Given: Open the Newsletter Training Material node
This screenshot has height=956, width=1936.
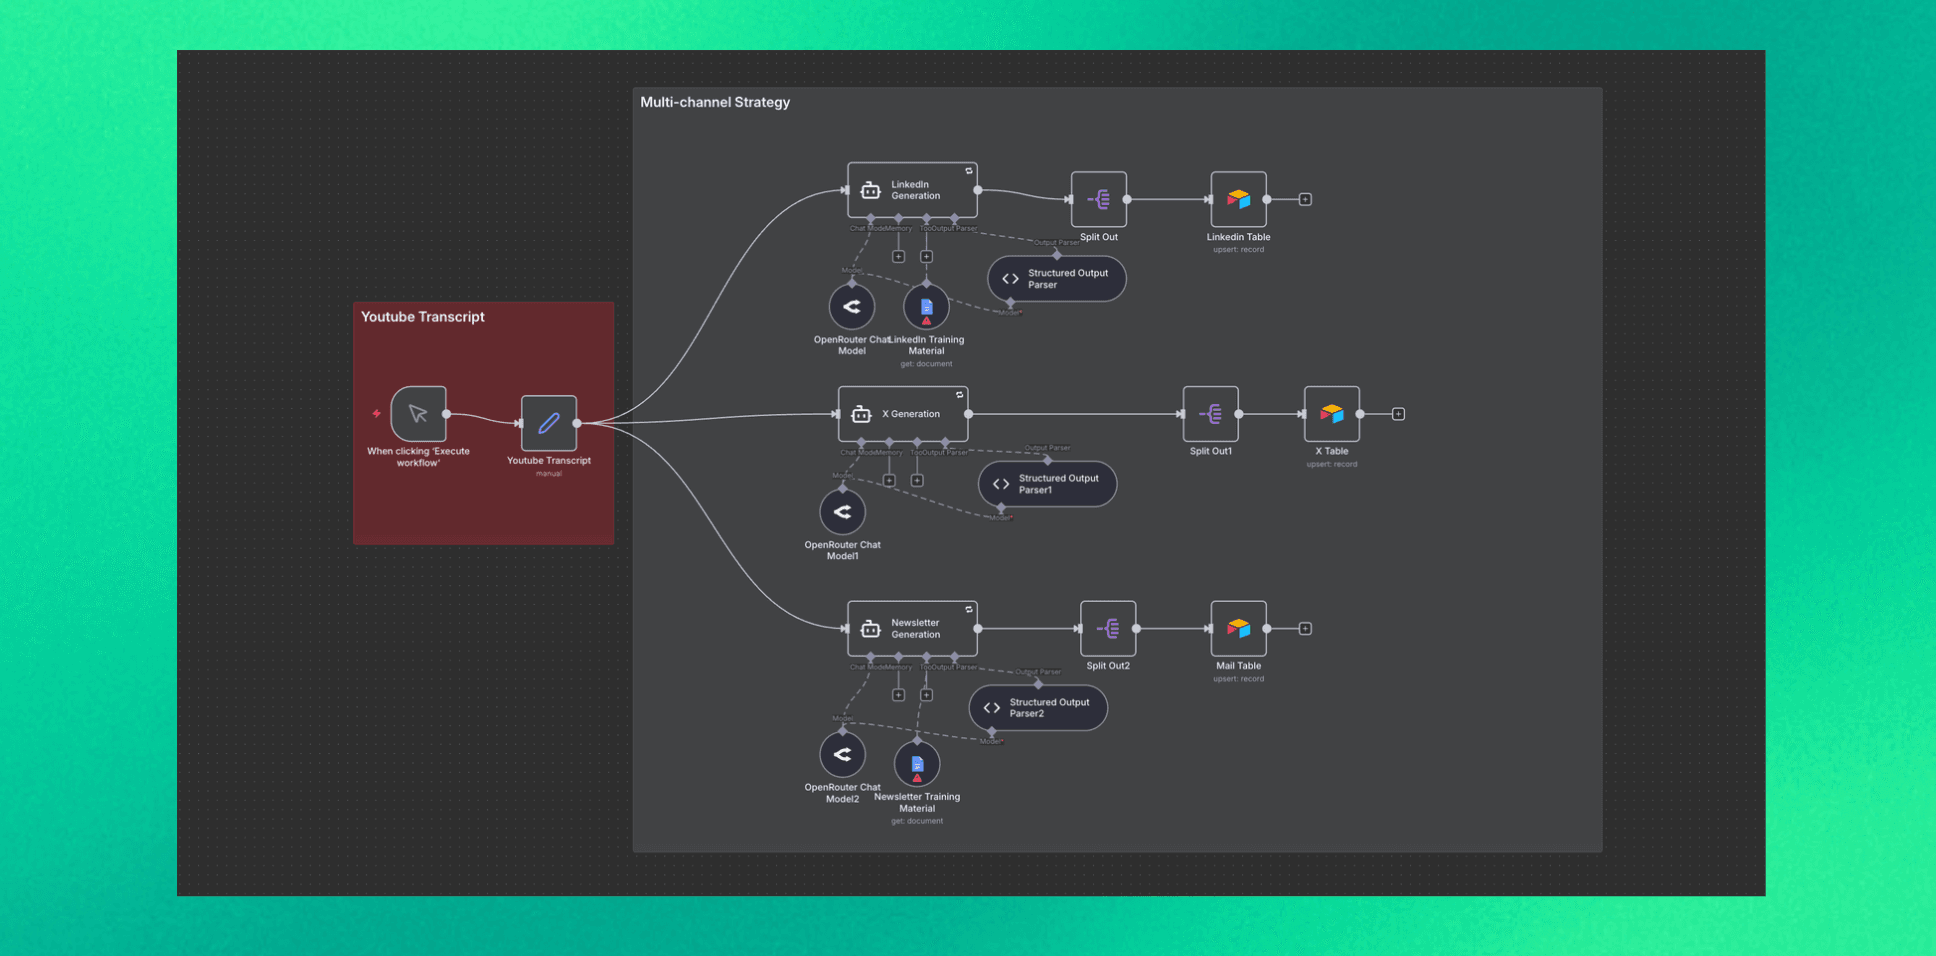Looking at the screenshot, I should coord(917,763).
